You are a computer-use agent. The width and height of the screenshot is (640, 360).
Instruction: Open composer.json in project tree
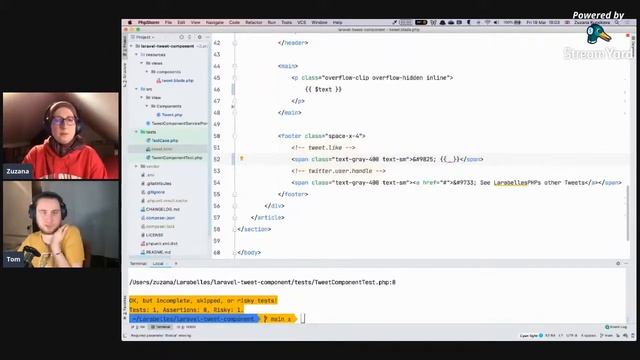158,218
